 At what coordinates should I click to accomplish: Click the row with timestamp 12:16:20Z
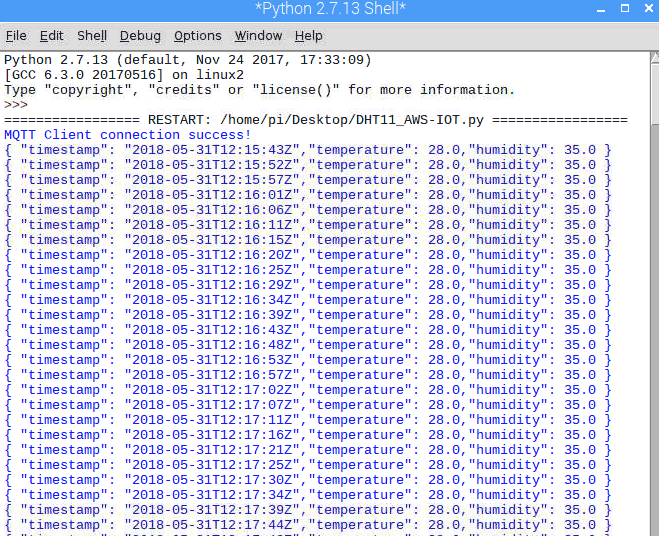click(308, 255)
